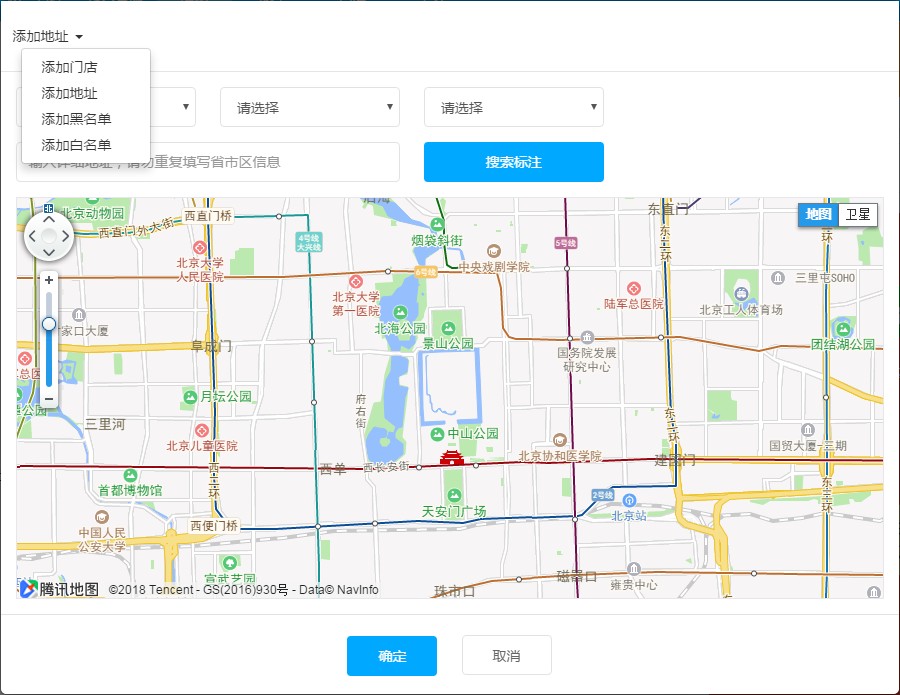Screen dimensions: 900x695
Task: Click the 4号线大兴线 subway badge
Action: click(x=309, y=242)
